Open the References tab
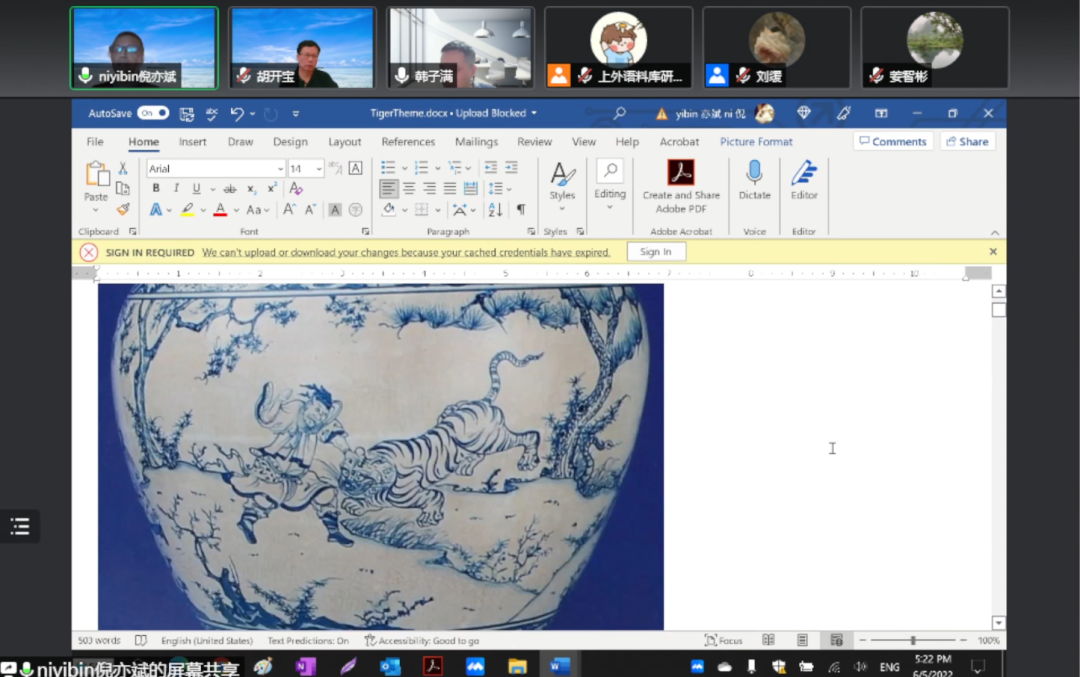 (x=408, y=142)
